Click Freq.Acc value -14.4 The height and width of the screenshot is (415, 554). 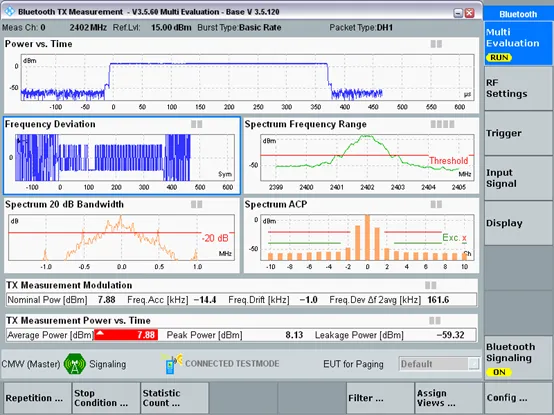coord(205,300)
